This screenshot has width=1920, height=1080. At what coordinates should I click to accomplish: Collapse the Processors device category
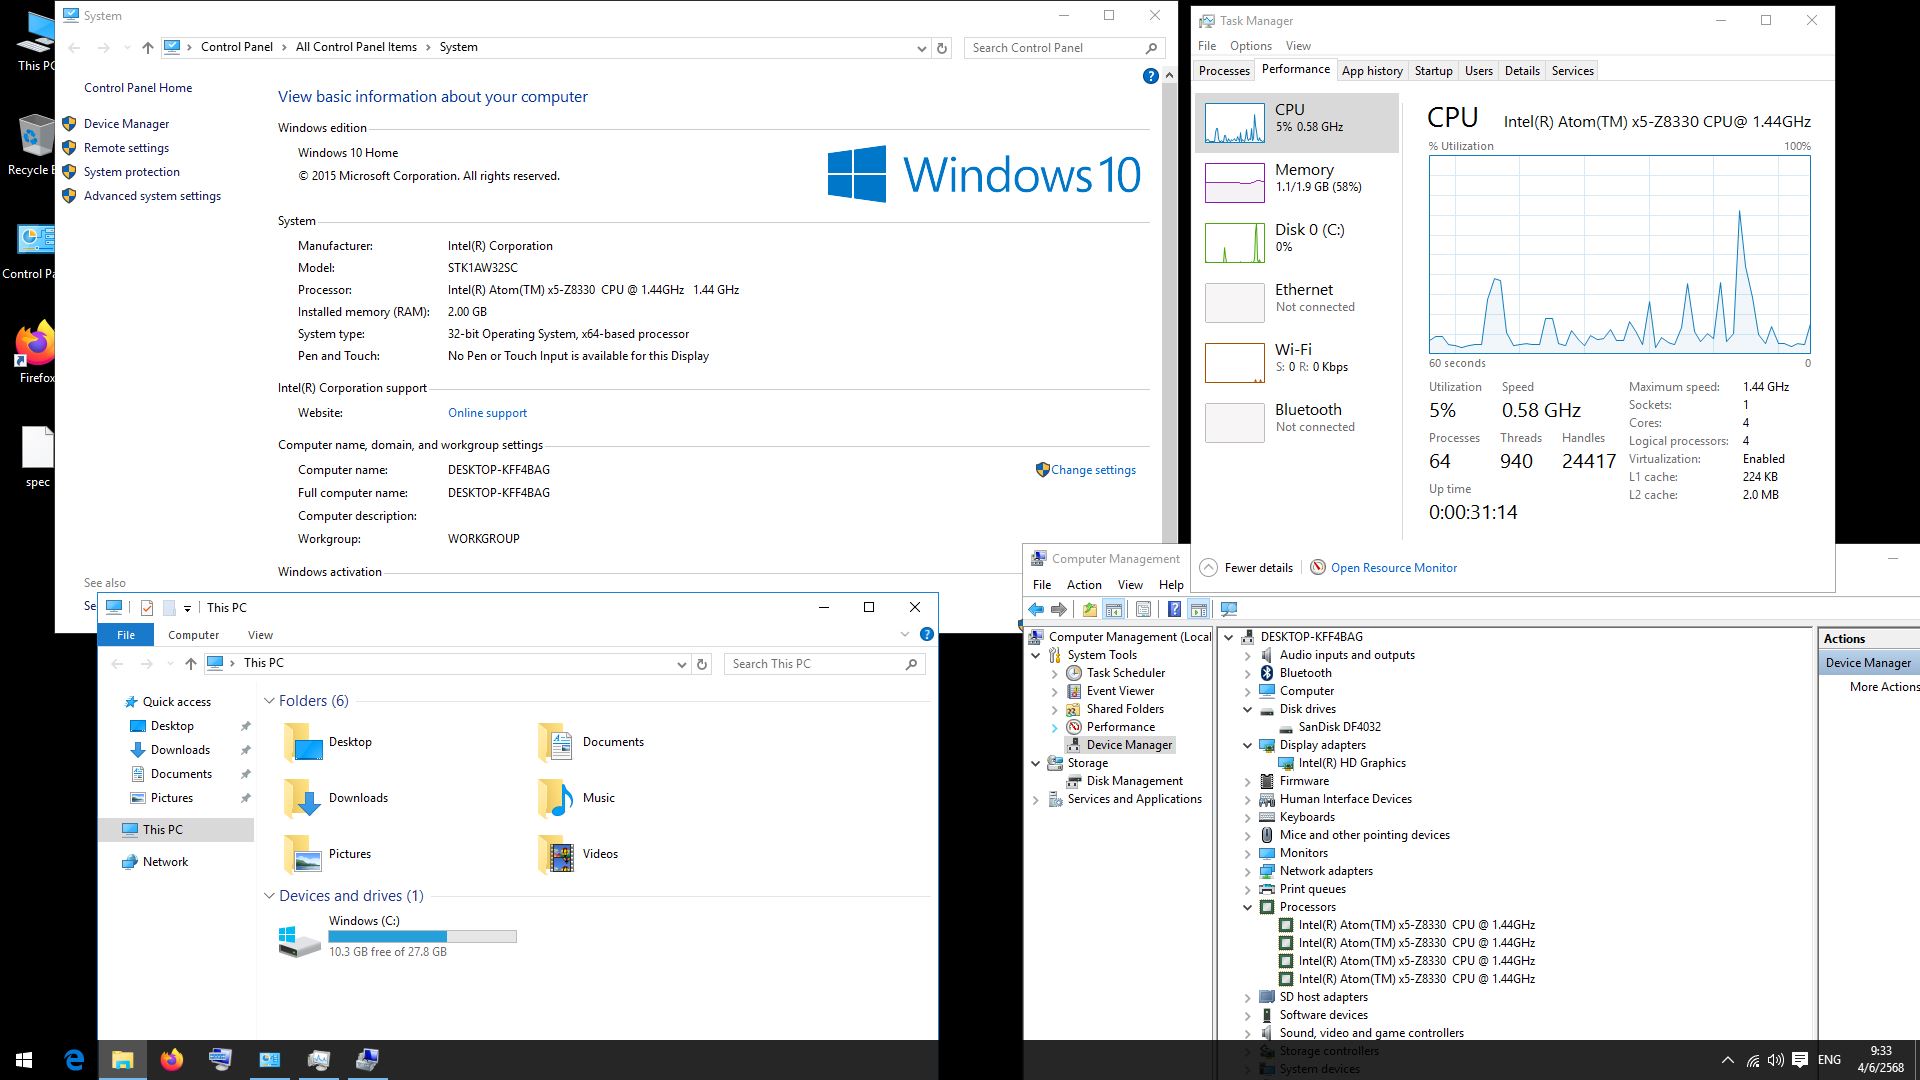tap(1247, 907)
